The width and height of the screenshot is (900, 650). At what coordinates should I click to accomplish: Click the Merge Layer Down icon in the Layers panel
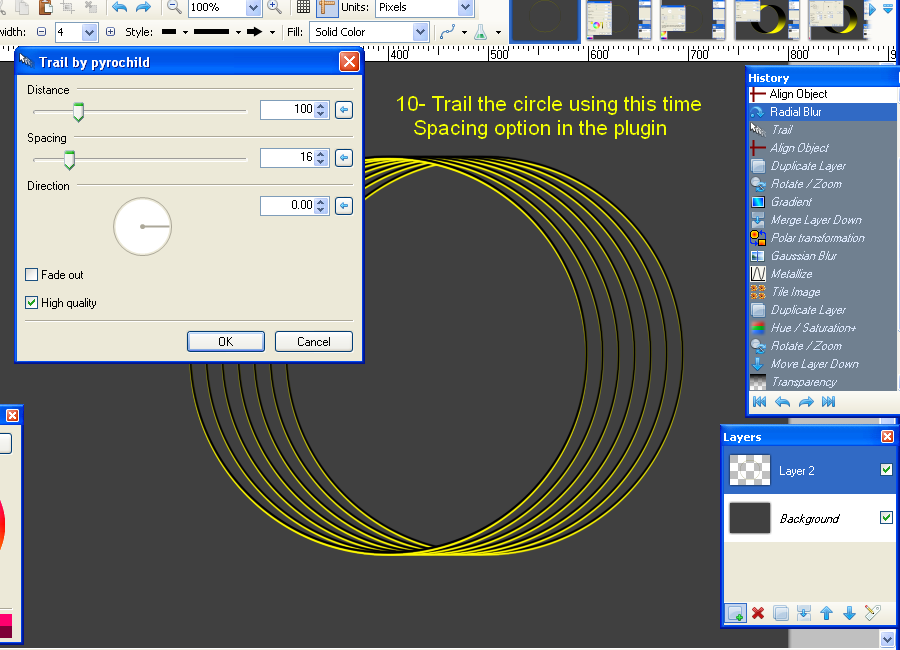coord(804,613)
